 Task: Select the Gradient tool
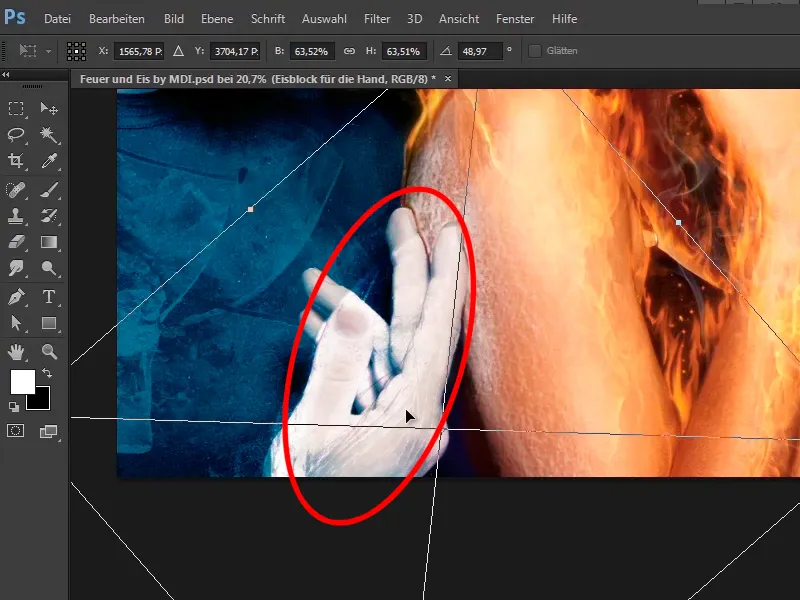point(49,242)
